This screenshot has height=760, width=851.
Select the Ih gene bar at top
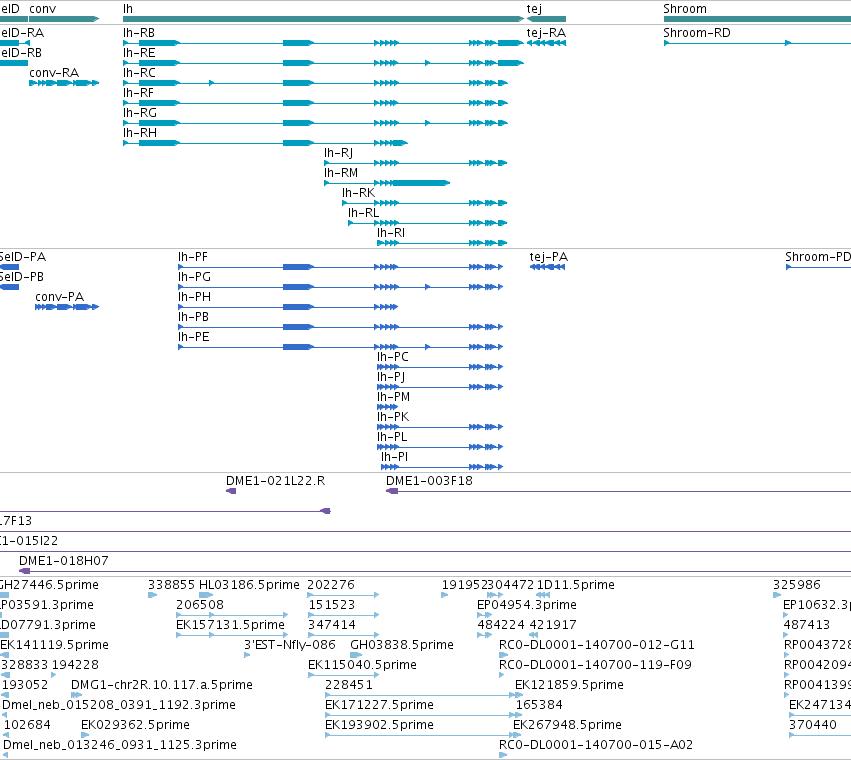[323, 19]
